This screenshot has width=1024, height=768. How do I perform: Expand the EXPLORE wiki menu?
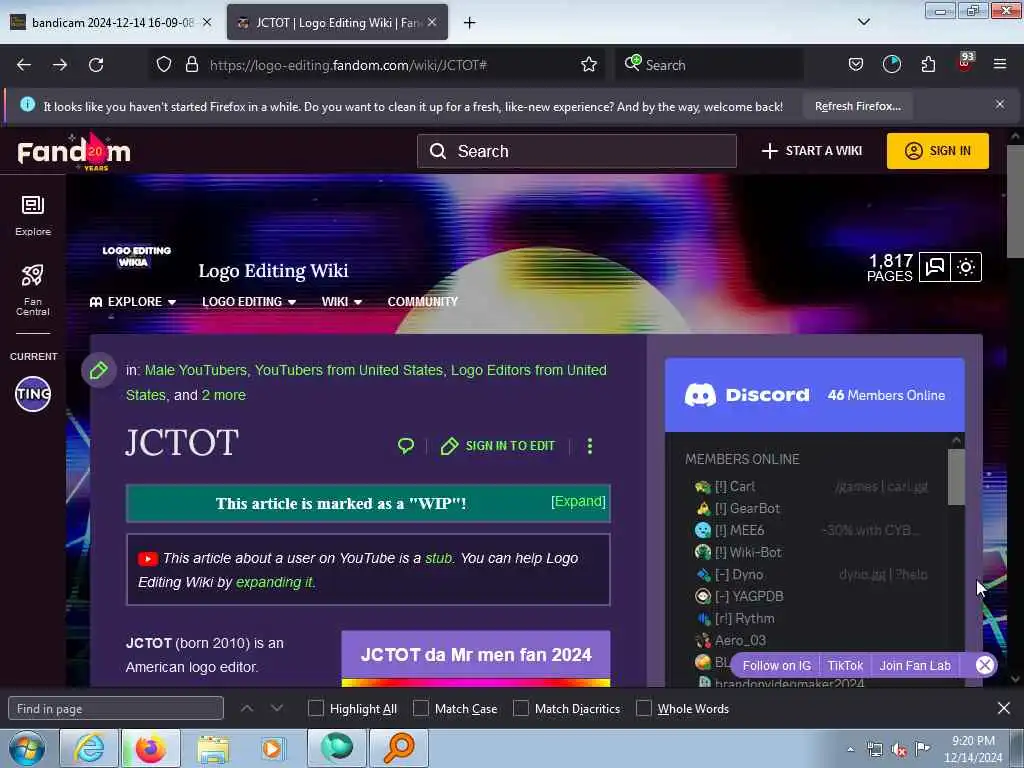point(133,302)
